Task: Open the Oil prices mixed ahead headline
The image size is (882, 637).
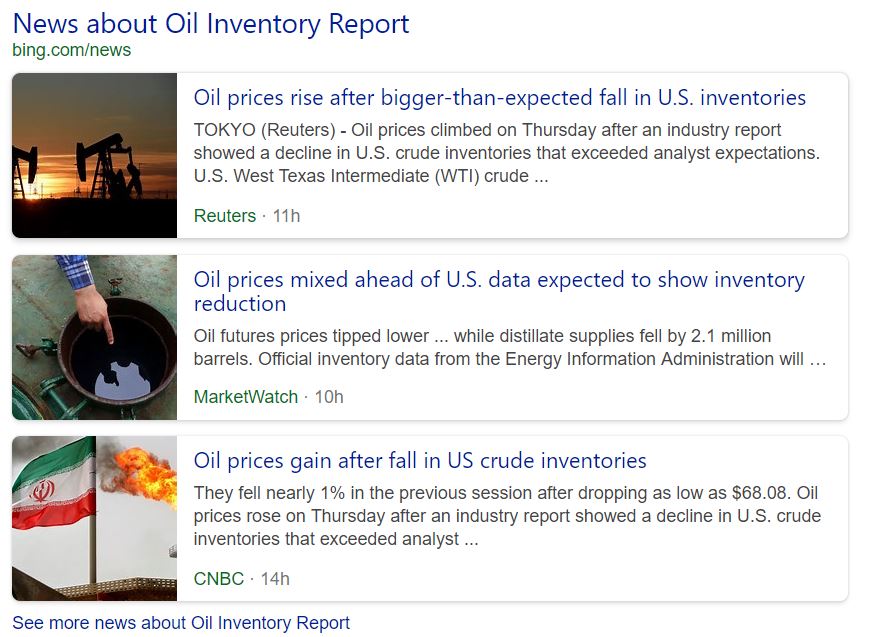Action: click(498, 291)
